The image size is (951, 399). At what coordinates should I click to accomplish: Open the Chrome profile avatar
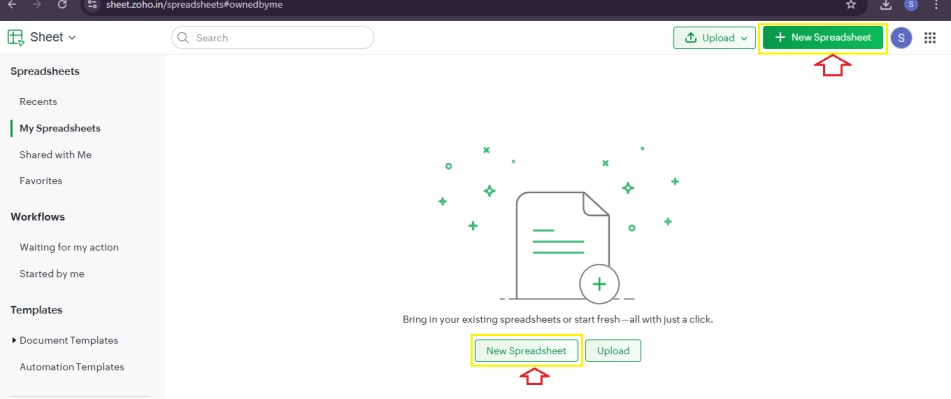[911, 5]
